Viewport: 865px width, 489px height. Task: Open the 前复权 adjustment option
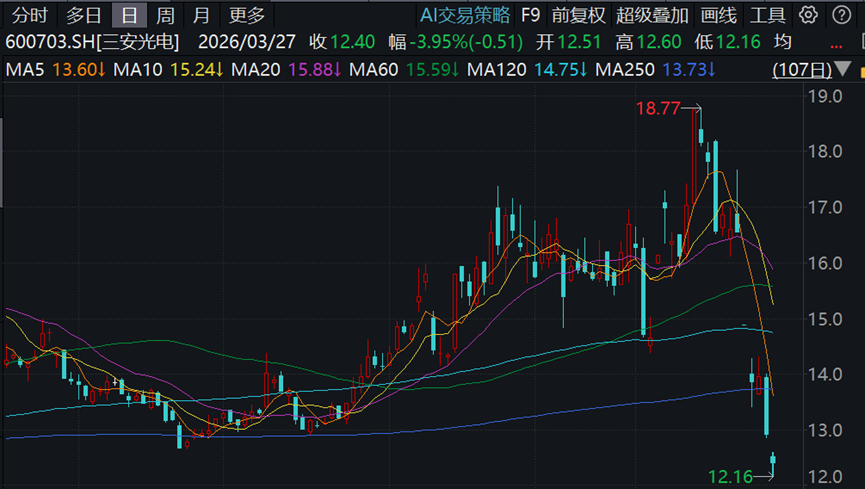coord(578,15)
